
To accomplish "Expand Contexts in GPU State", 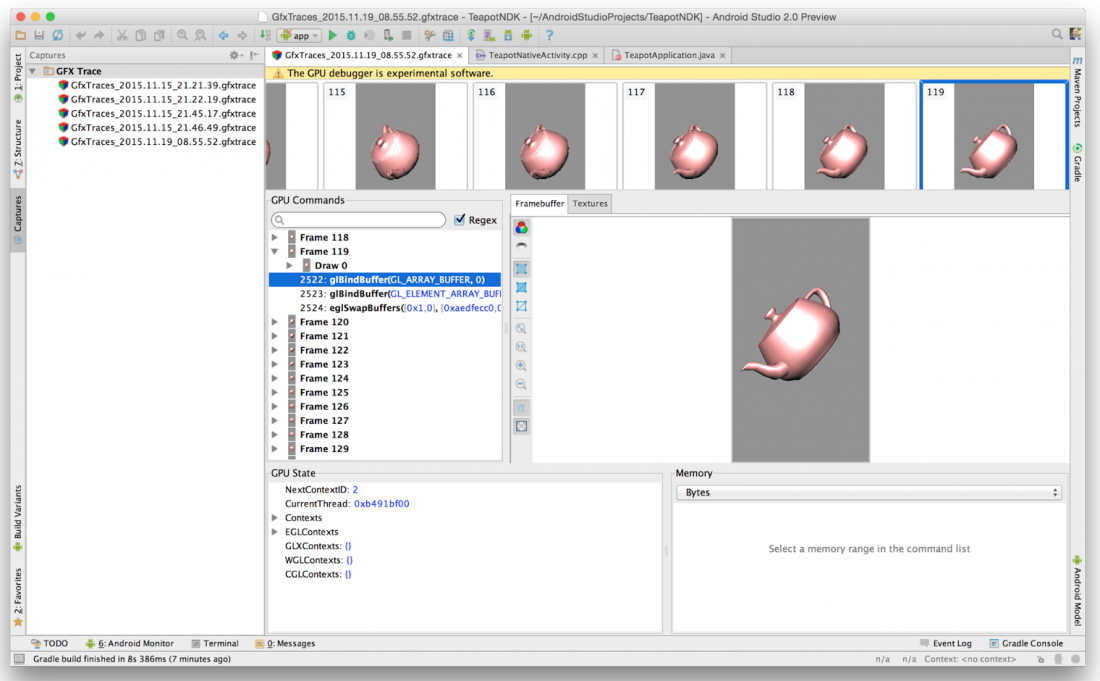I will (275, 518).
